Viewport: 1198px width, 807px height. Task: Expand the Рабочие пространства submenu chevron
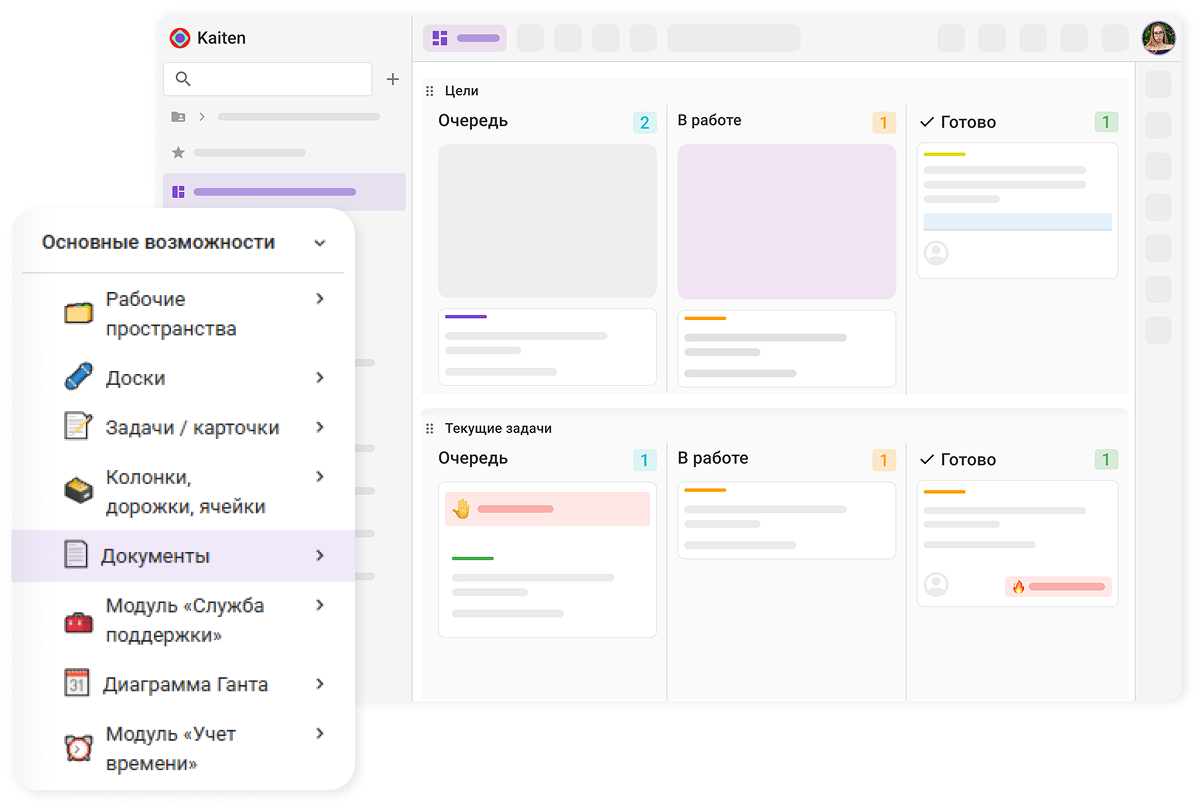320,299
